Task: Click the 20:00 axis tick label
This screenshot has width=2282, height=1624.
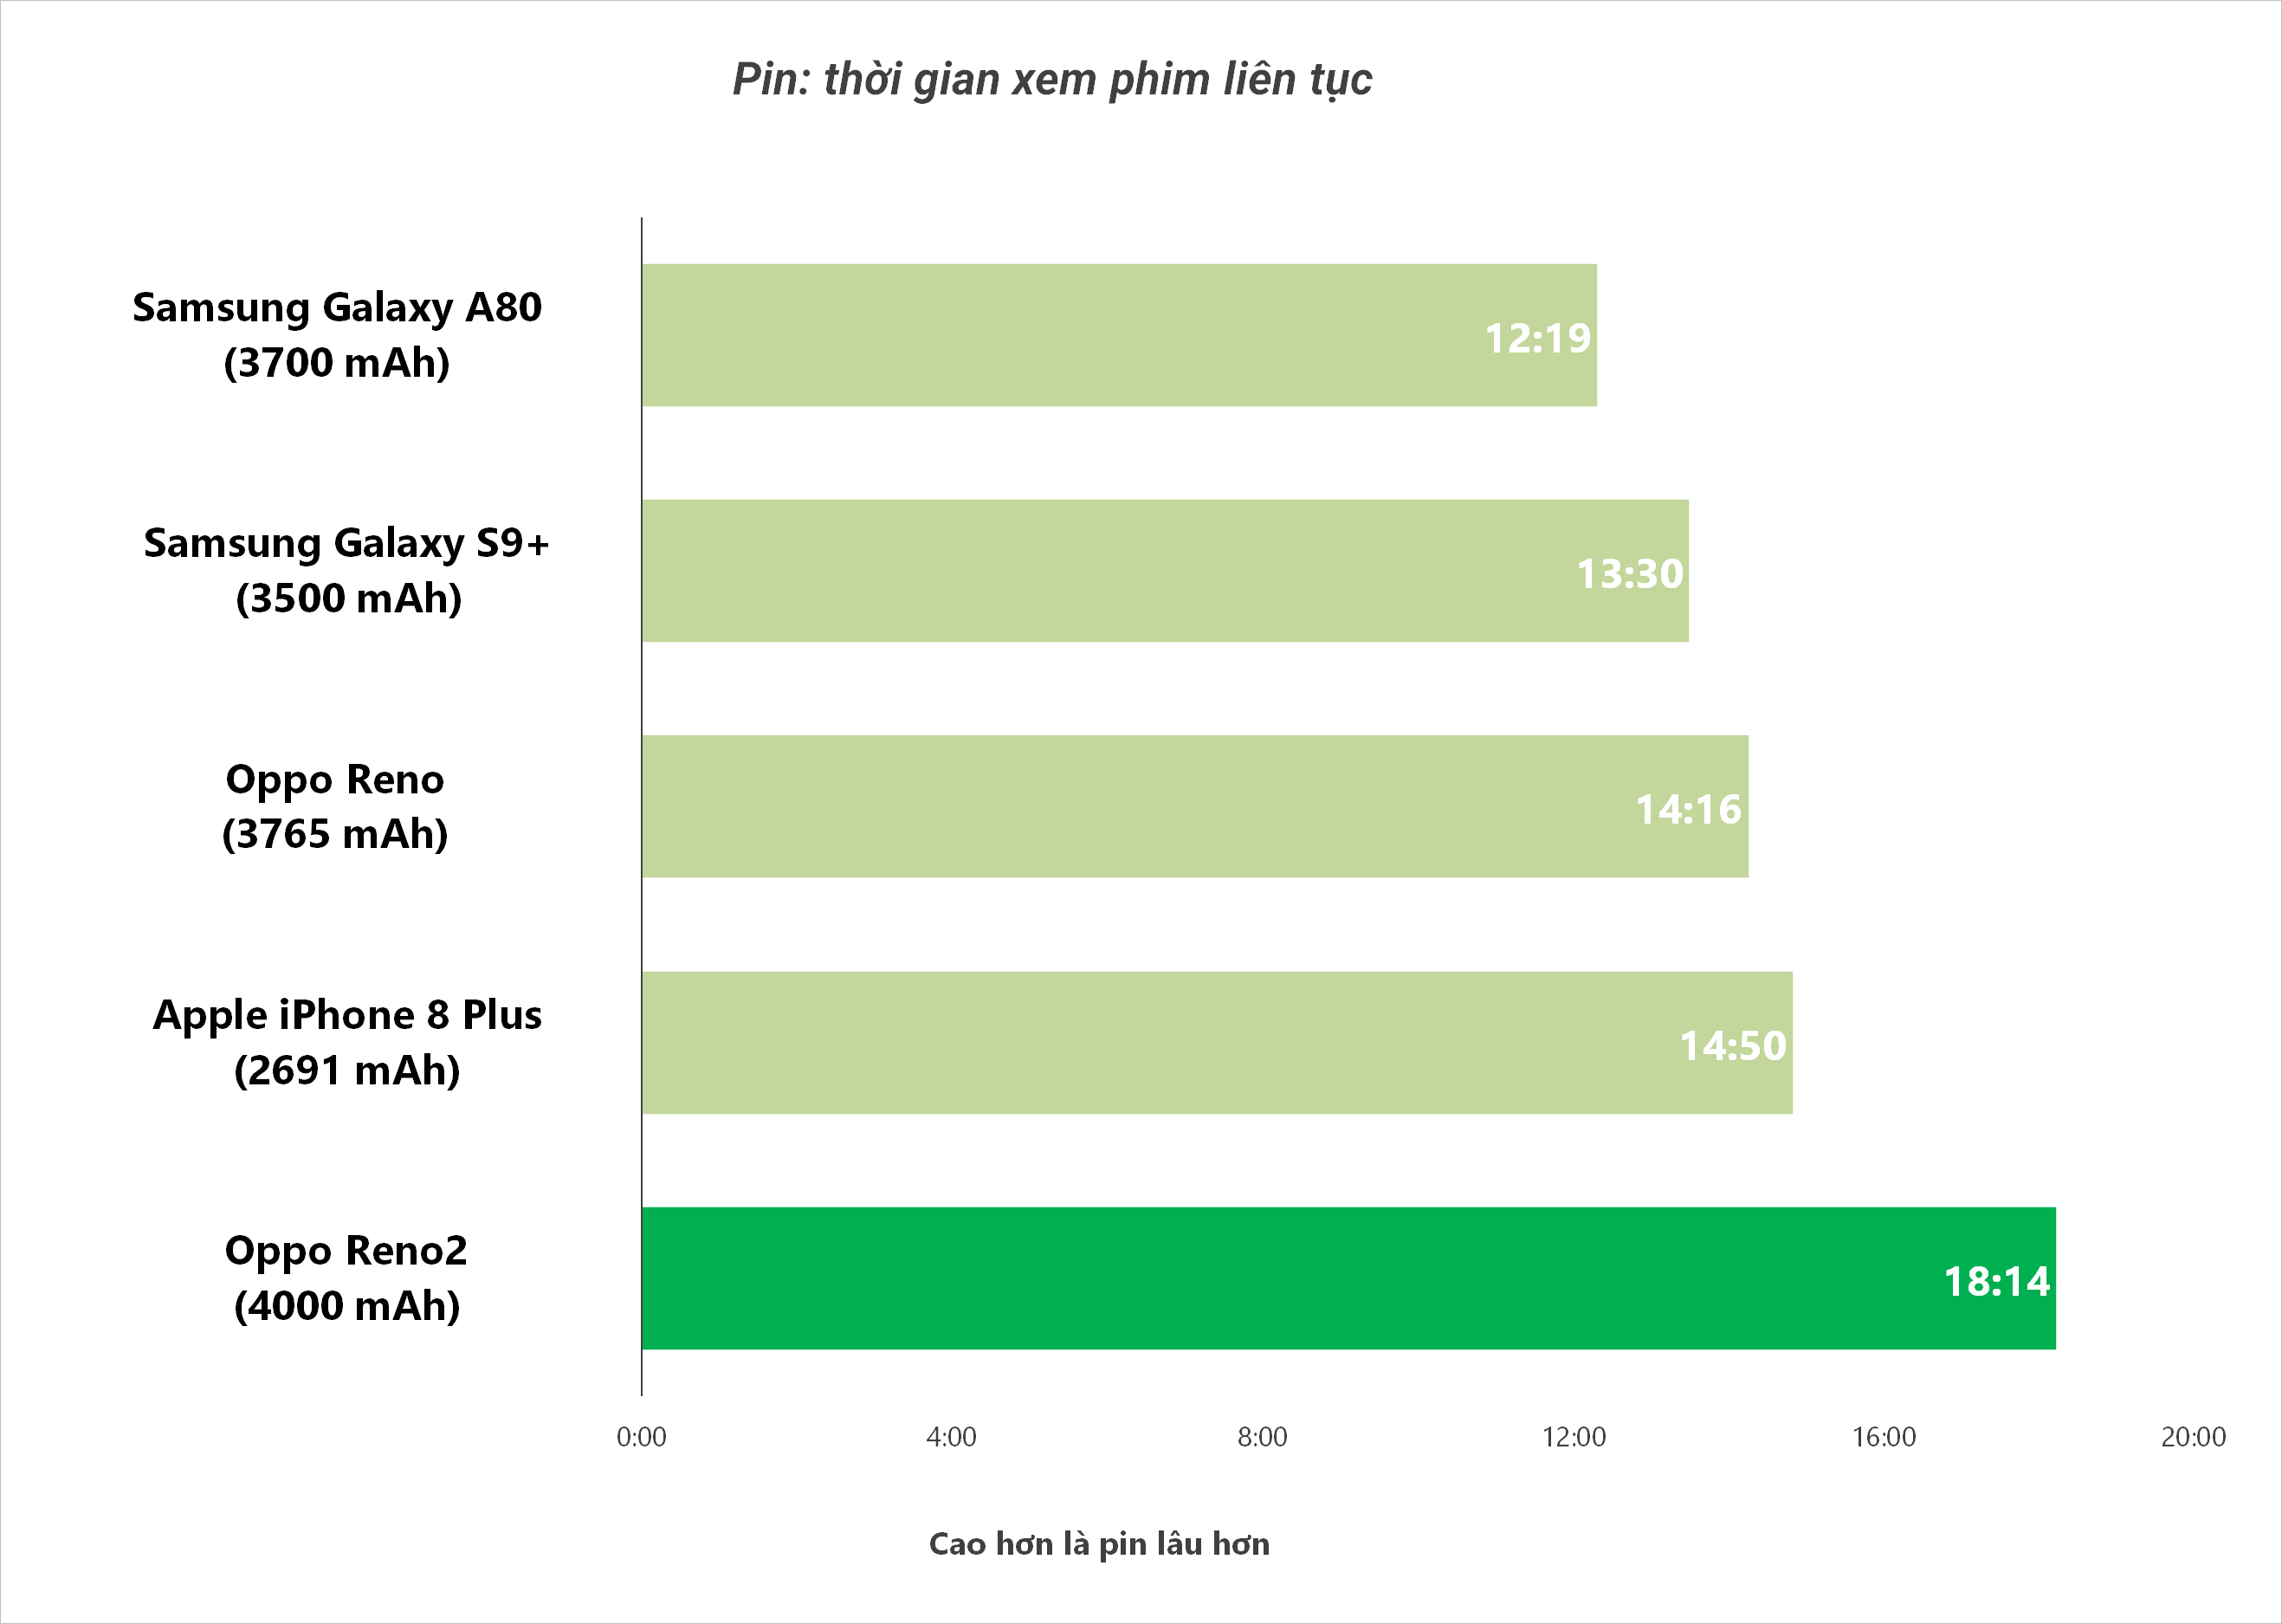Action: pyautogui.click(x=2193, y=1437)
